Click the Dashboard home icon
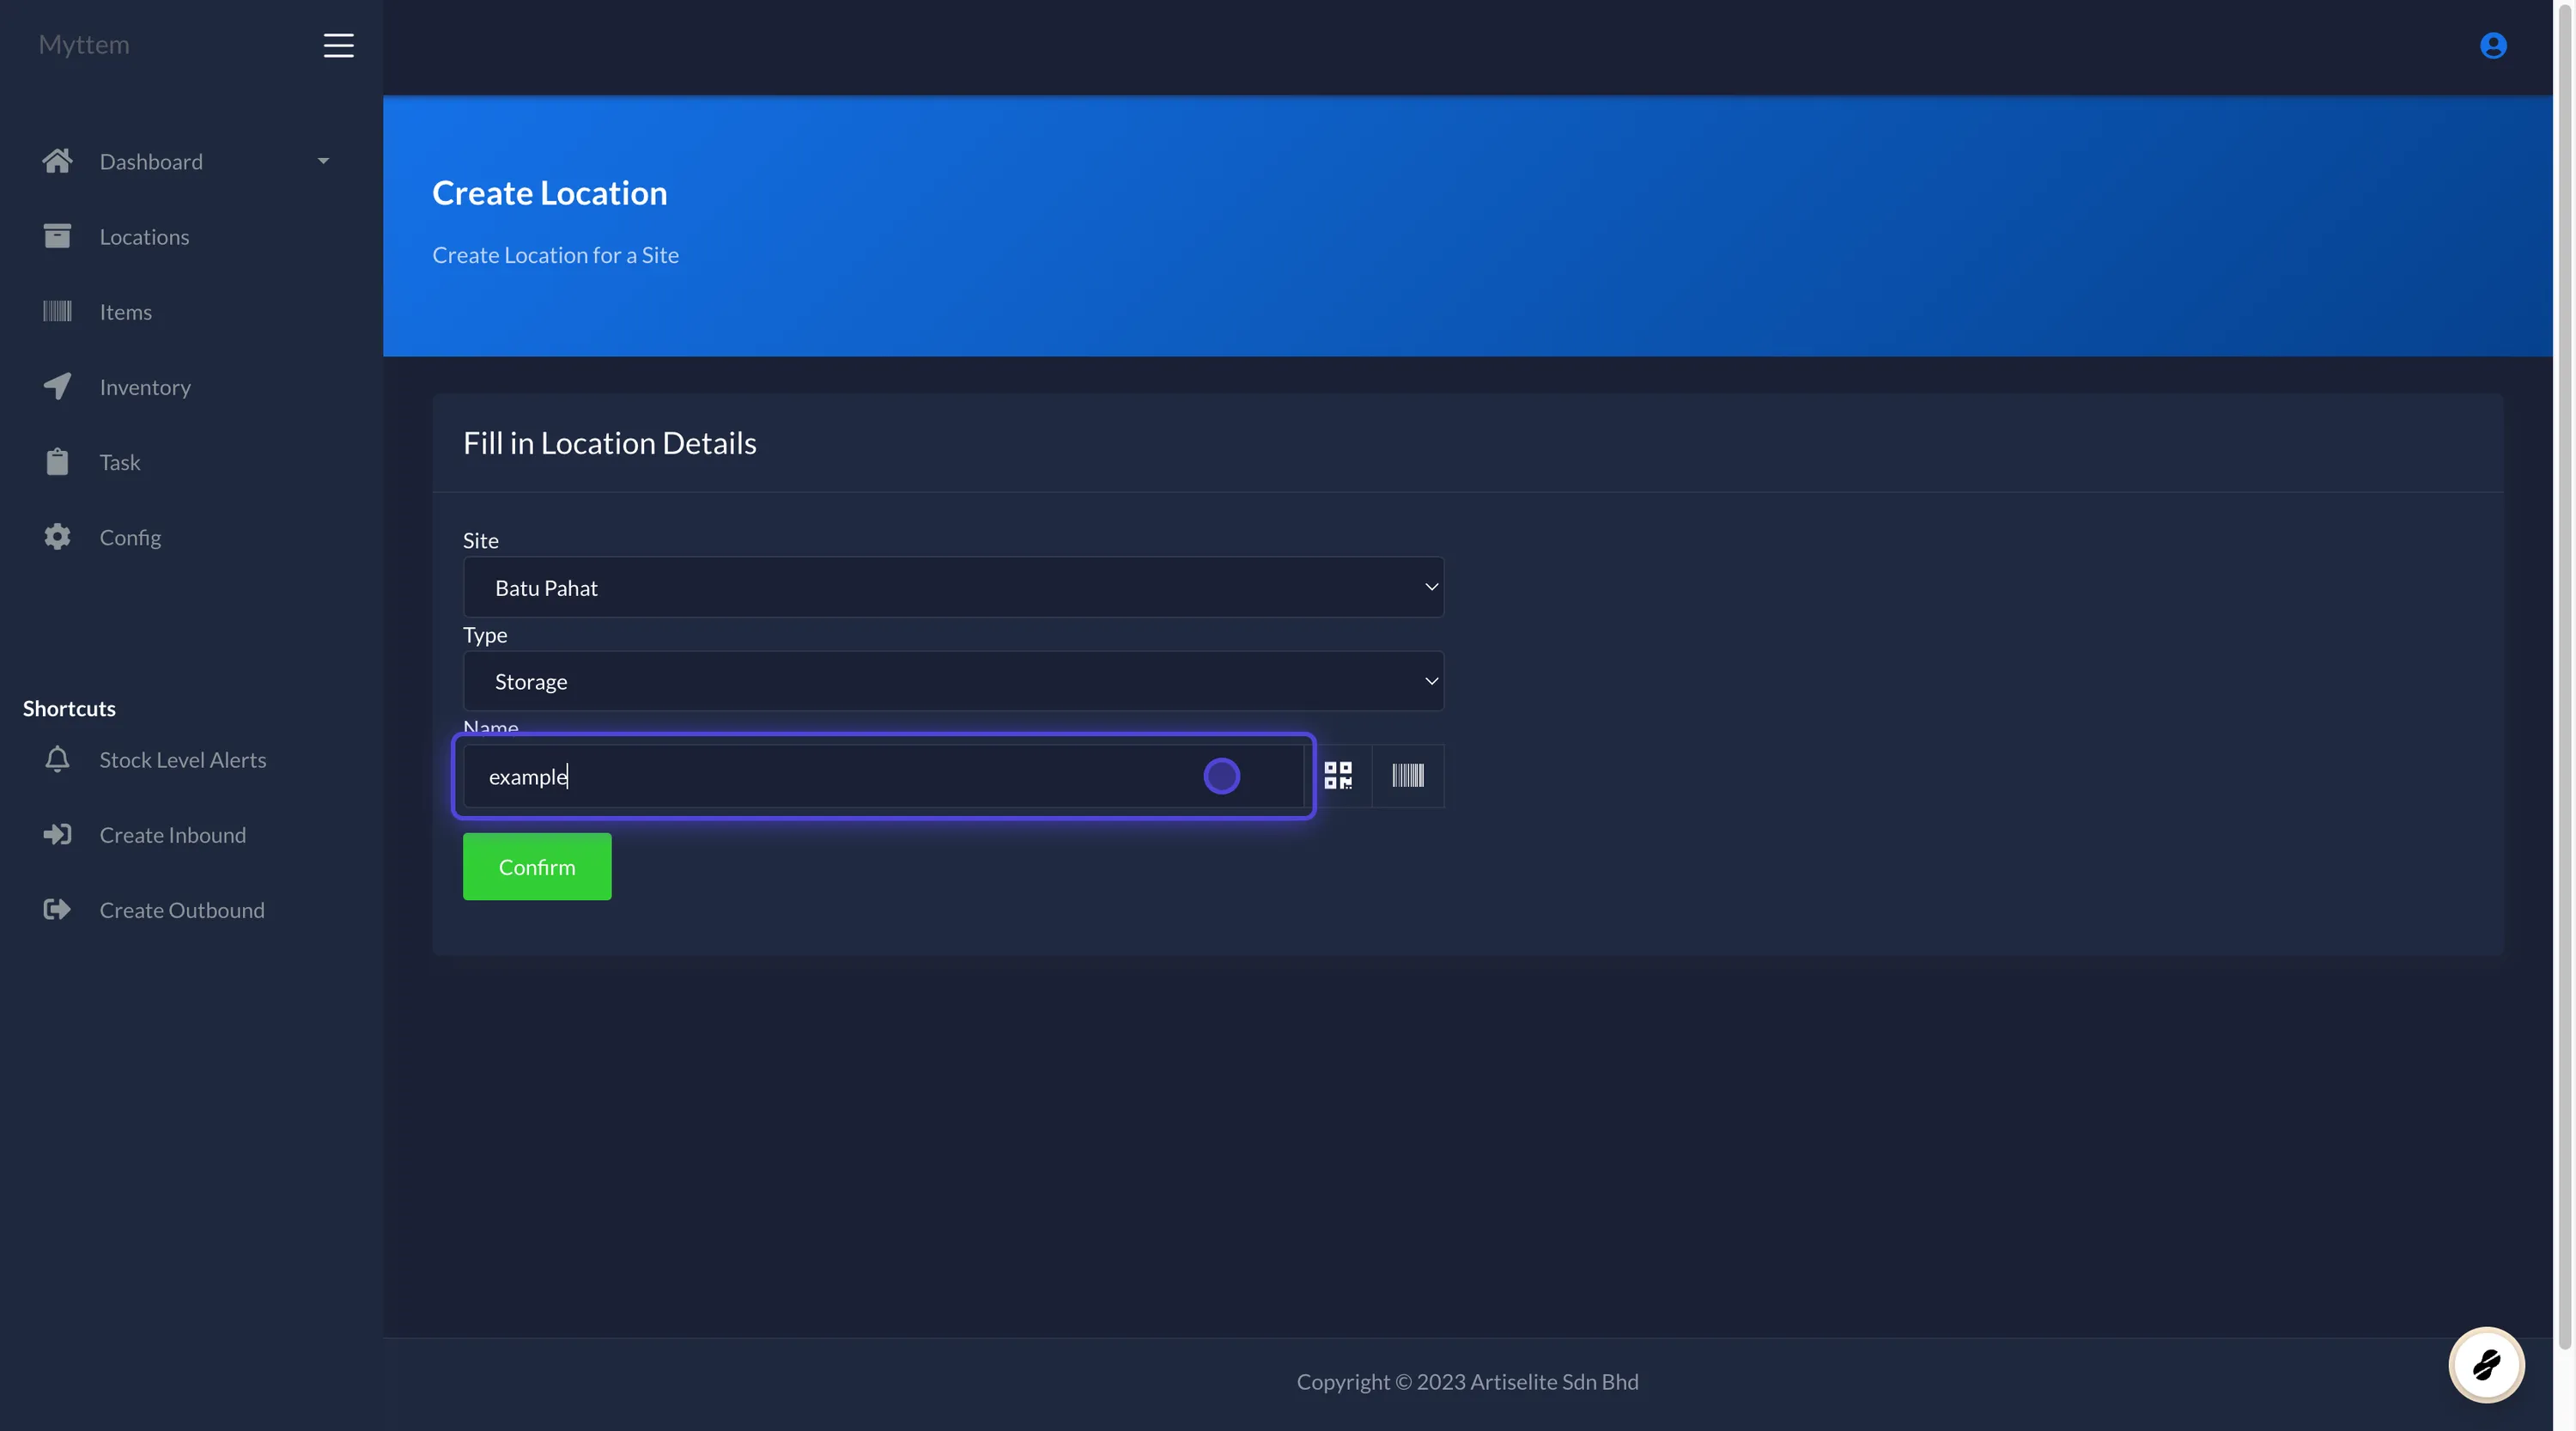The height and width of the screenshot is (1431, 2576). (57, 161)
